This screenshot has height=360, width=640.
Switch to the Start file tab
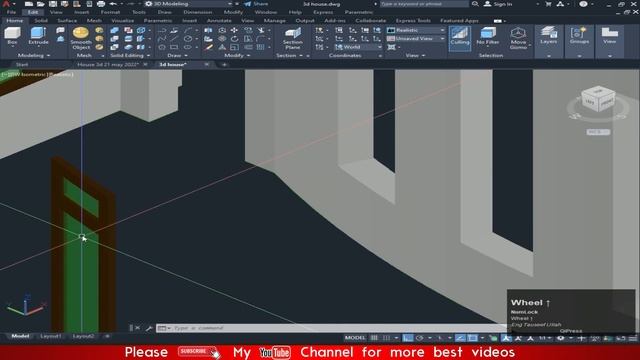coord(22,64)
